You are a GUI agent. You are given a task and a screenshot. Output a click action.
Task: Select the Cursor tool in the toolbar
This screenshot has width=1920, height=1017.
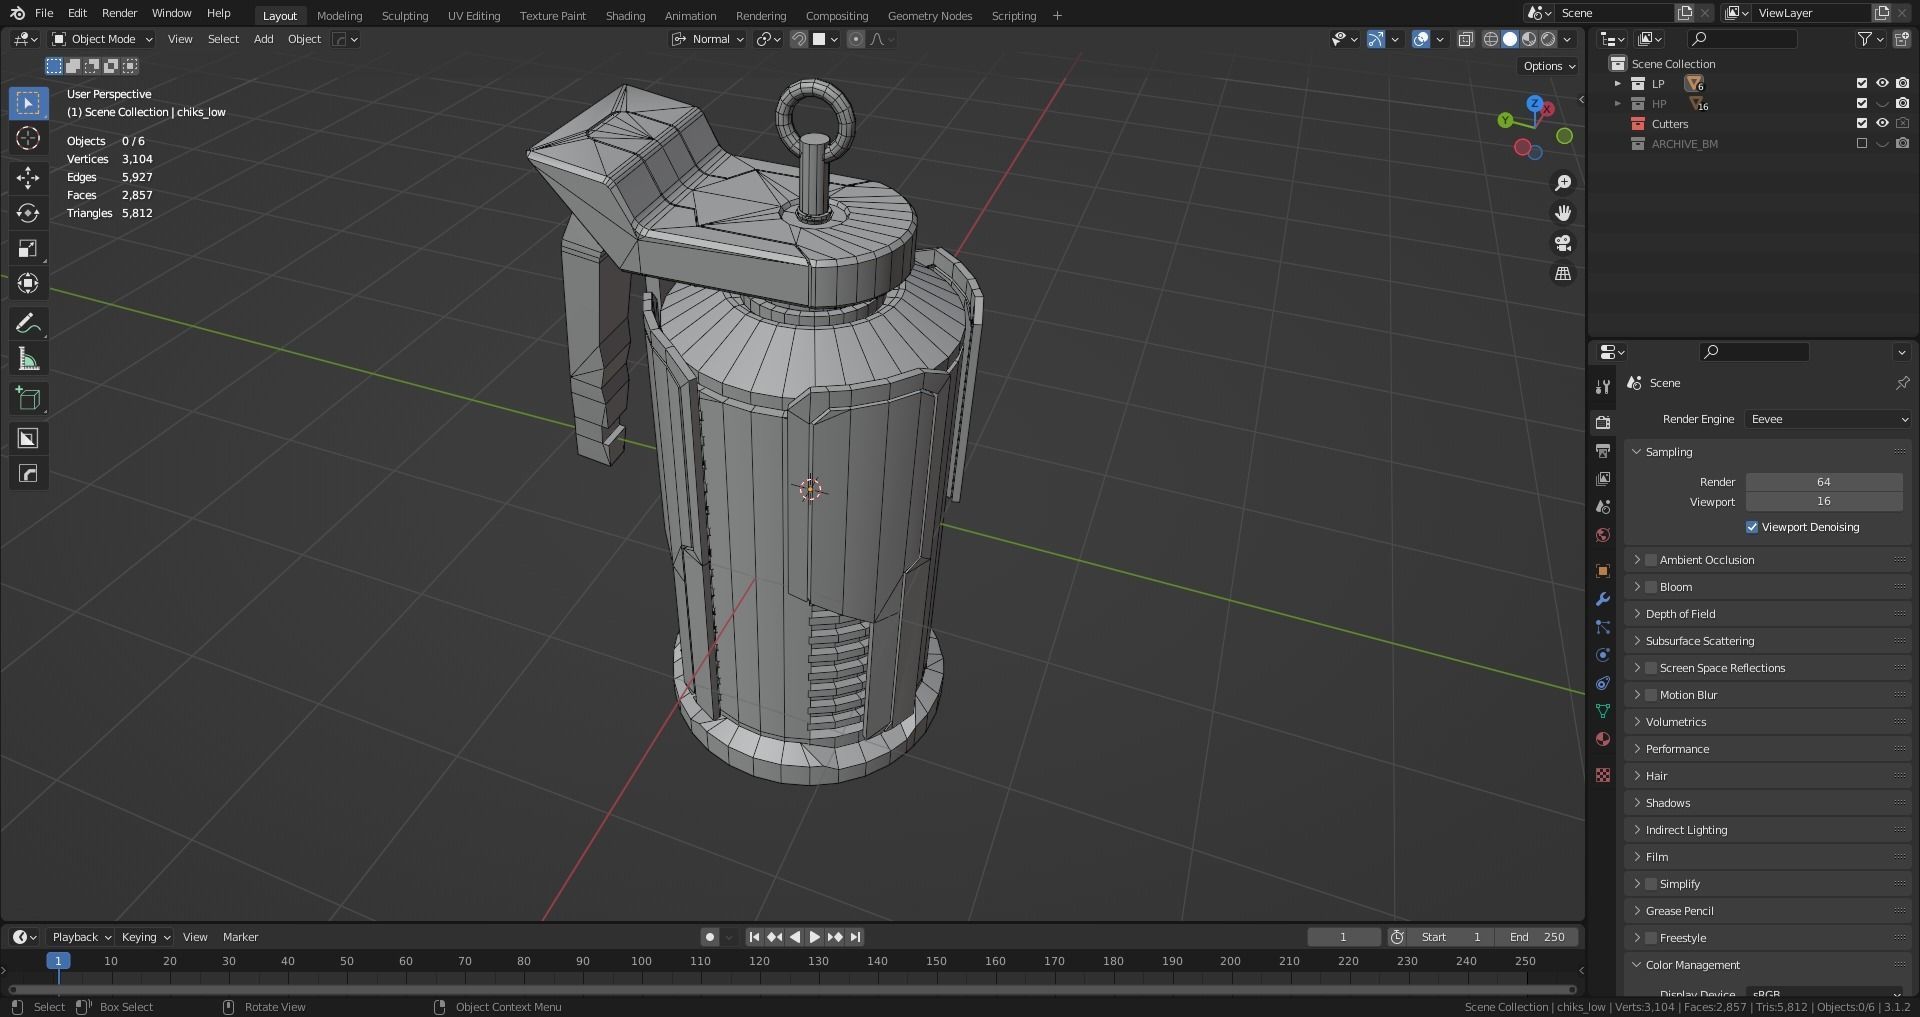click(28, 138)
